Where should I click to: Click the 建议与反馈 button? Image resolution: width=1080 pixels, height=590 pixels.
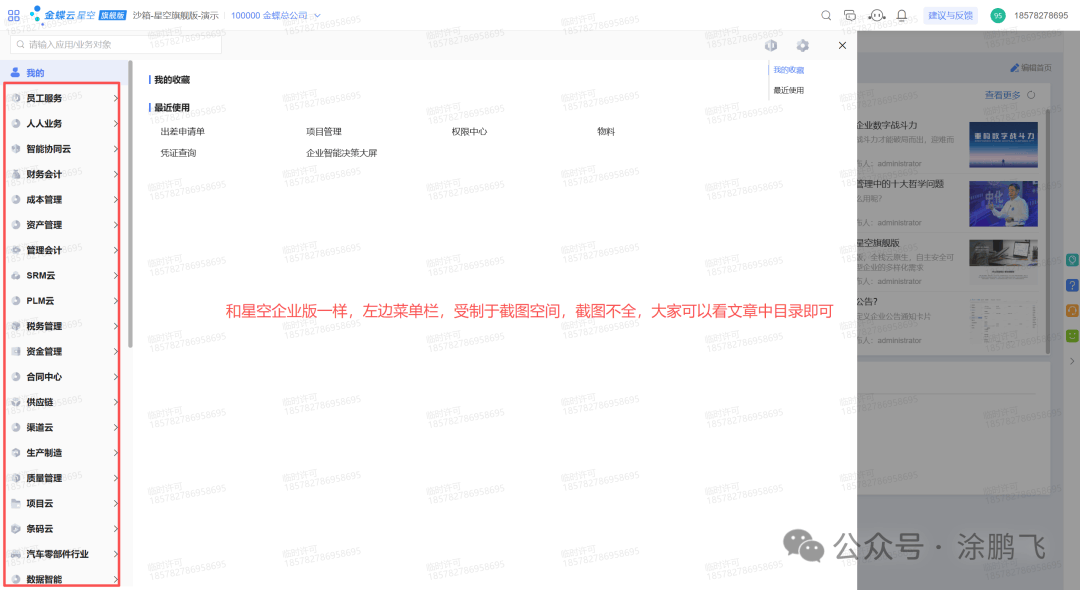point(950,15)
